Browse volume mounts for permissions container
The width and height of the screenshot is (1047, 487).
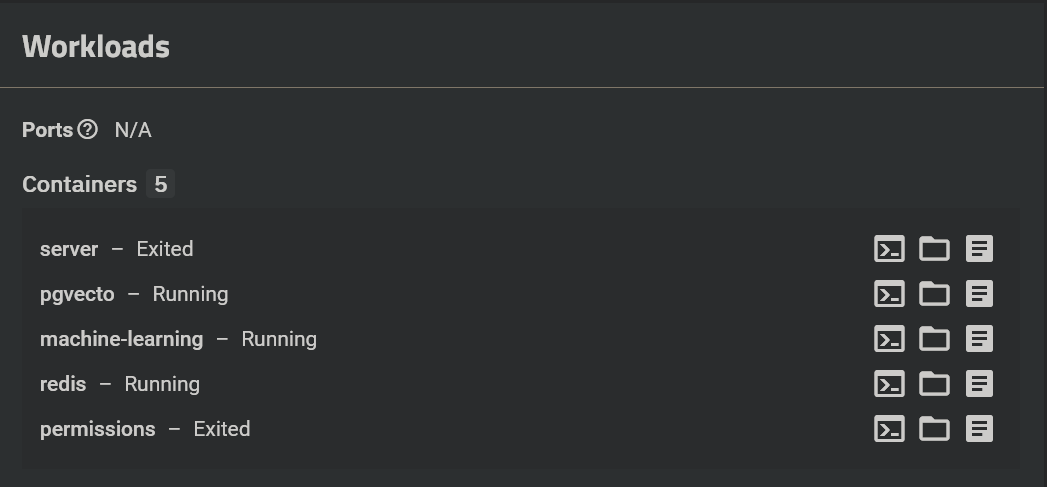point(934,429)
